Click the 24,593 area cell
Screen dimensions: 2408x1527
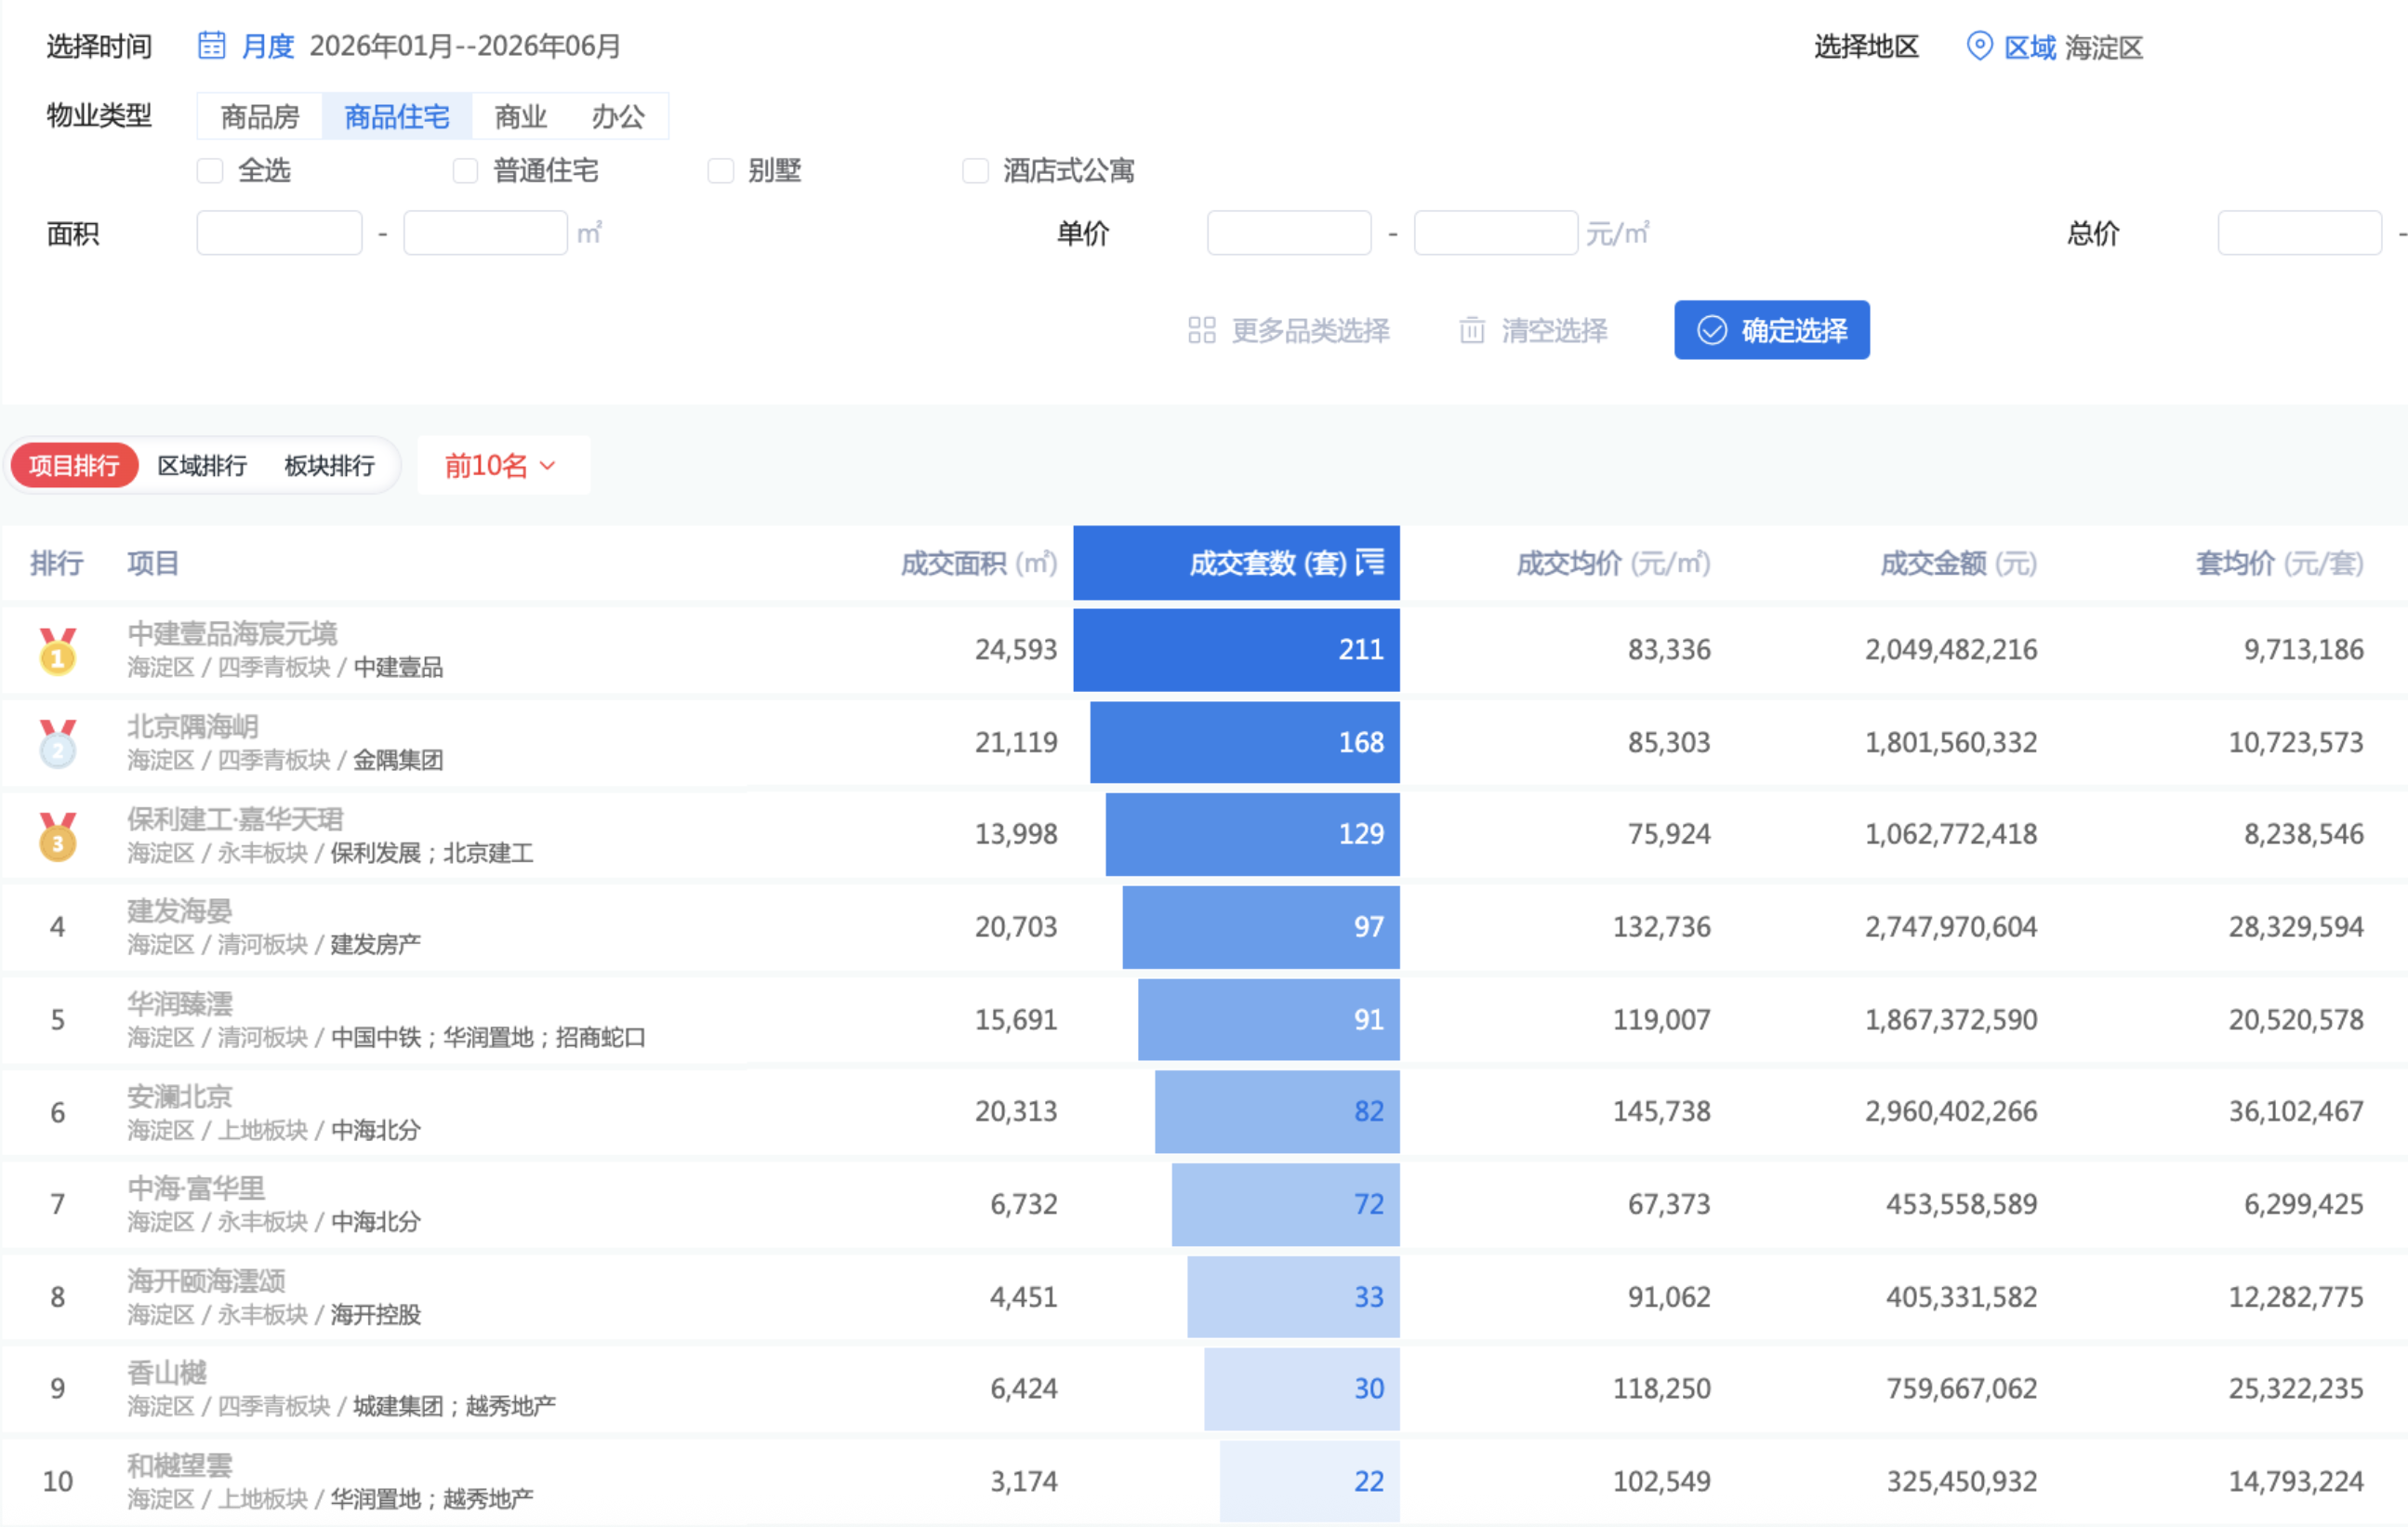(x=1016, y=650)
